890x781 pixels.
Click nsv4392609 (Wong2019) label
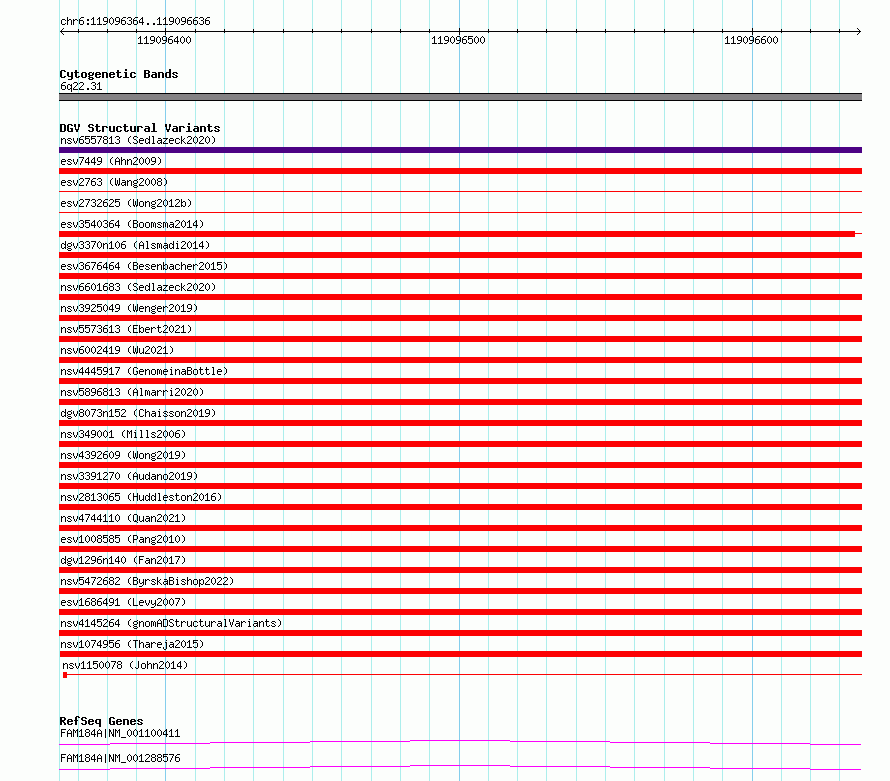click(123, 455)
